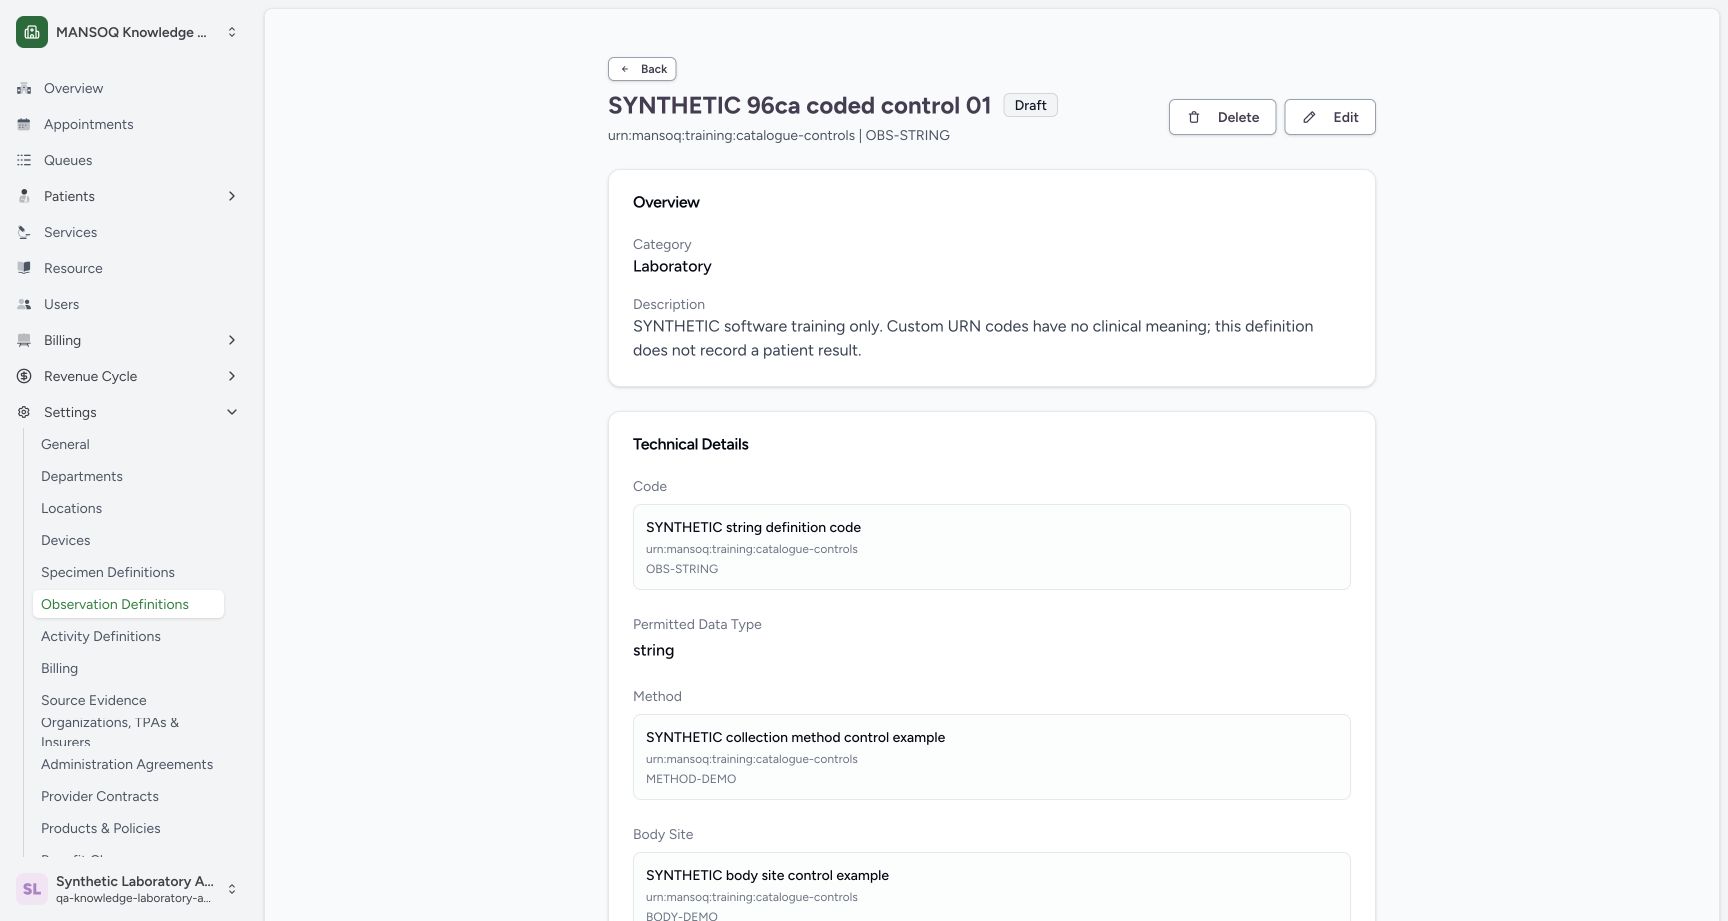The image size is (1728, 921).
Task: Click the trash icon in Delete button
Action: click(1194, 117)
